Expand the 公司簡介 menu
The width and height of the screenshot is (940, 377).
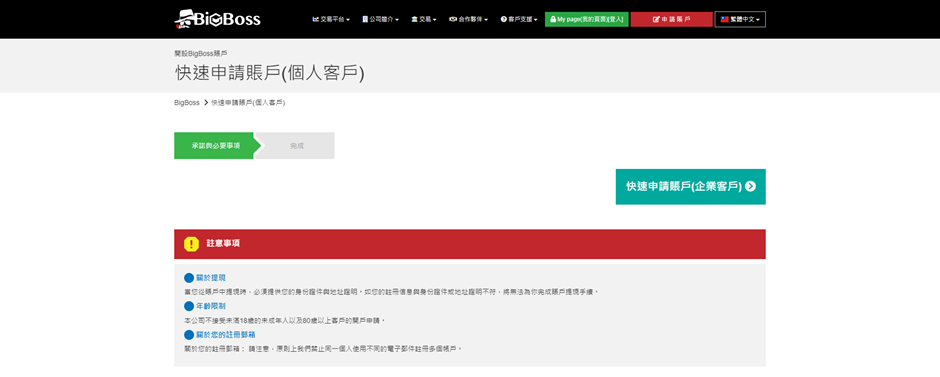click(x=381, y=19)
